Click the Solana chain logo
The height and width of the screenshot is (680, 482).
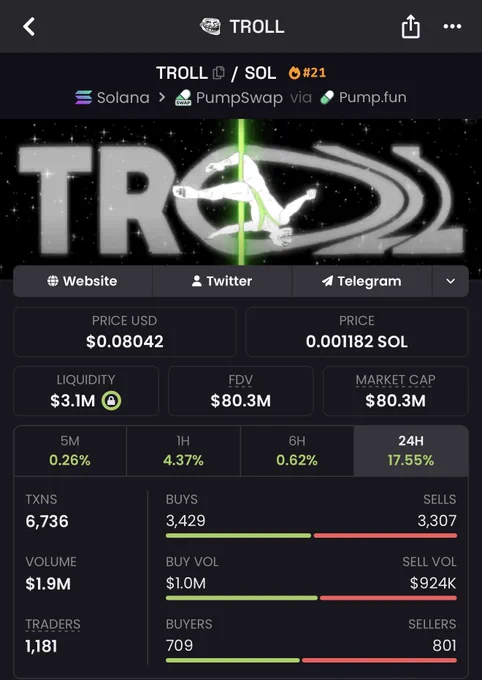click(83, 98)
